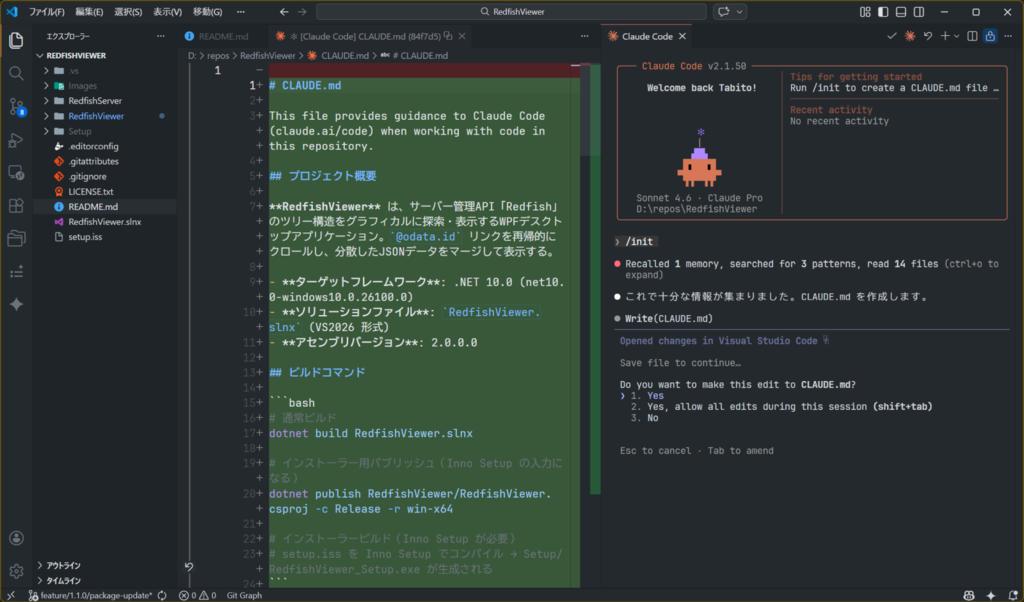Screen dimensions: 1024x602
Task: Open the ファイル(F) menu
Action: 46,12
